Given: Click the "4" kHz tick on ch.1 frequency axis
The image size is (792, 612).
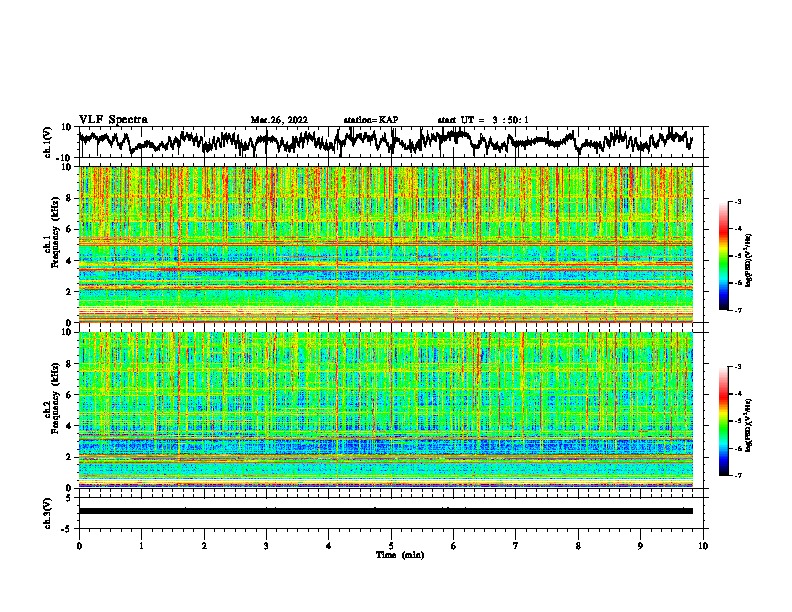Looking at the screenshot, I should (69, 261).
